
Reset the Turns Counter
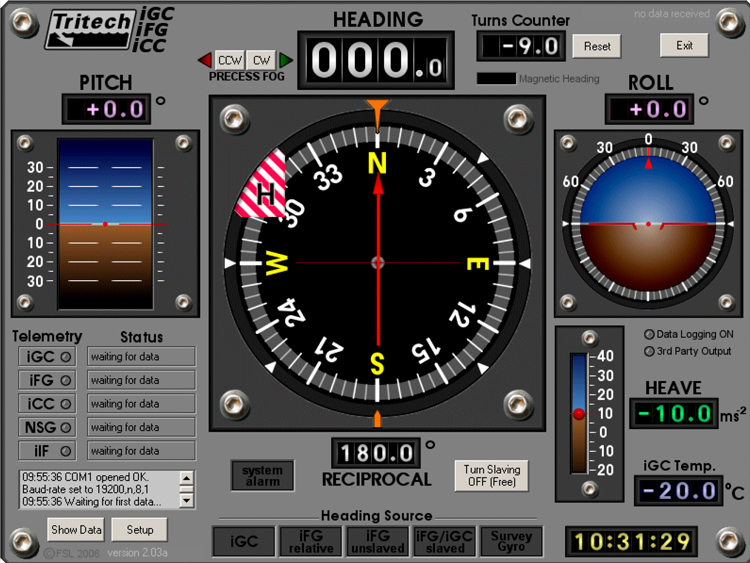(597, 46)
